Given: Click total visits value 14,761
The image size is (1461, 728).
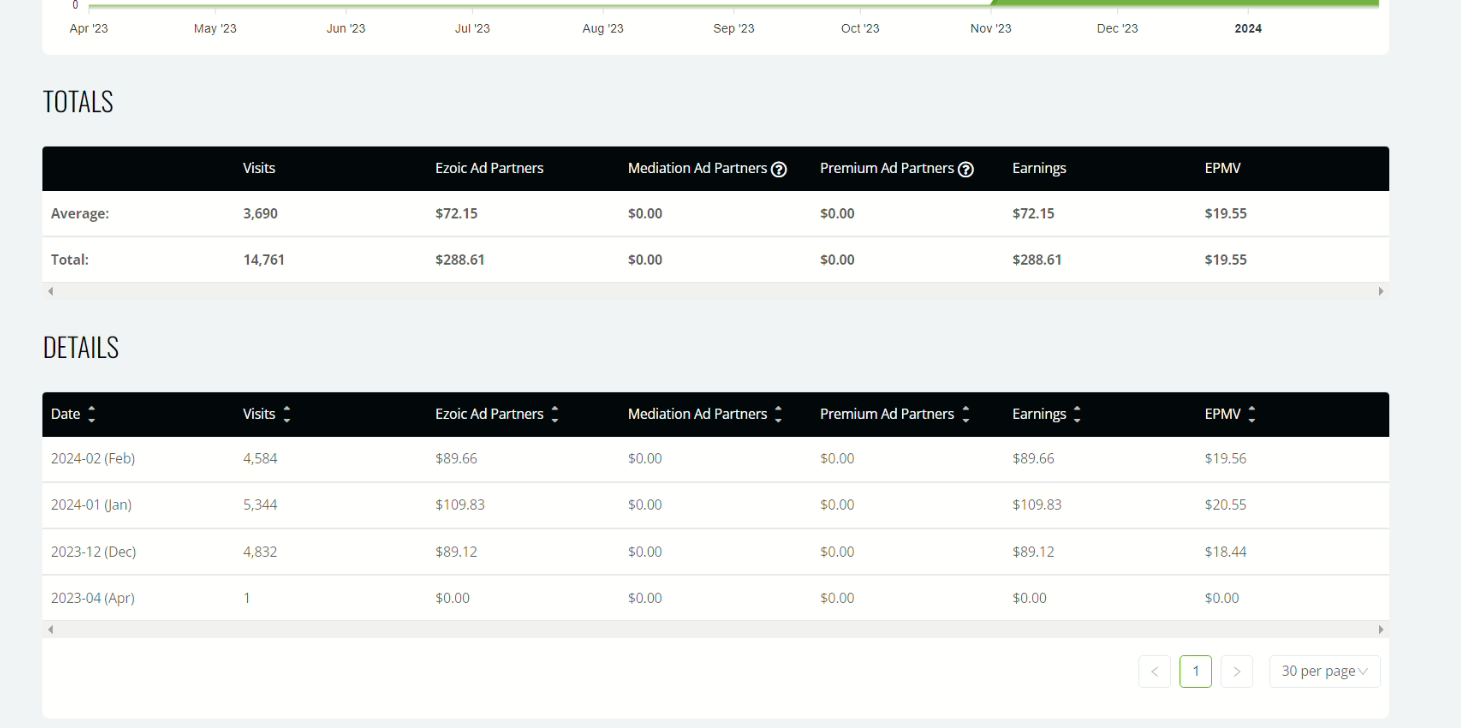Looking at the screenshot, I should tap(264, 260).
